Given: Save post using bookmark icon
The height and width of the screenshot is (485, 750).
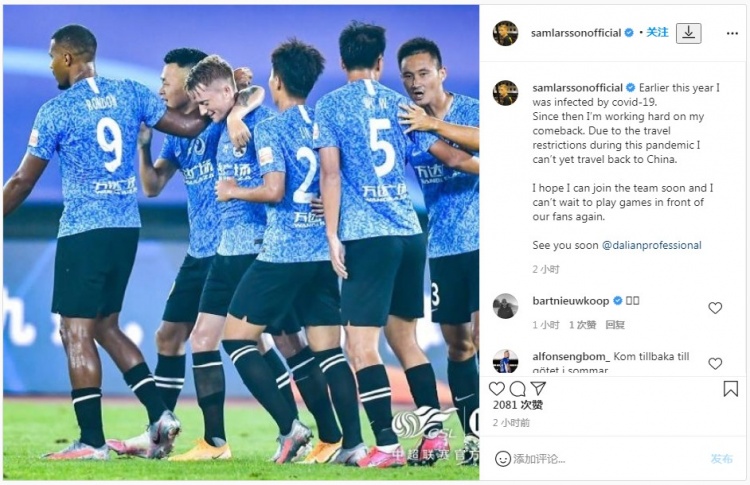Looking at the screenshot, I should pos(730,389).
